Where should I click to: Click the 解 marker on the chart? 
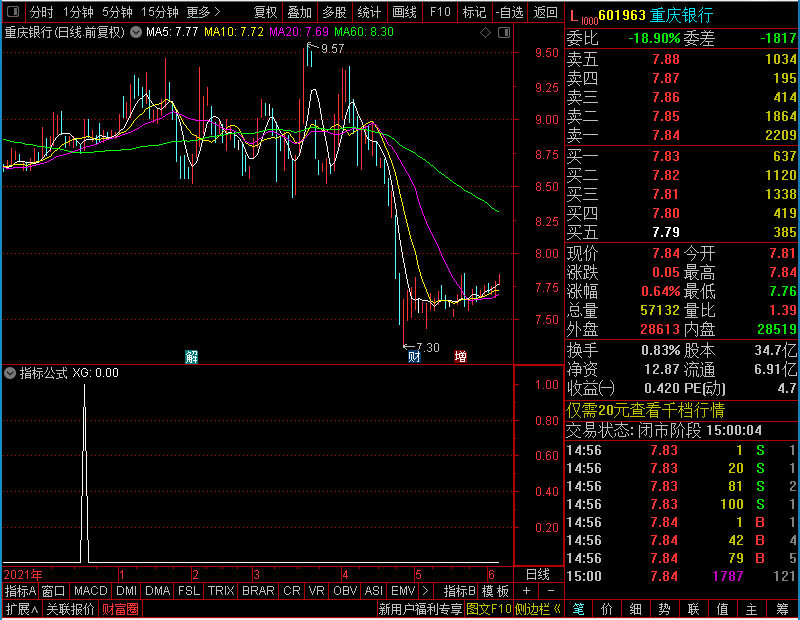click(x=191, y=357)
